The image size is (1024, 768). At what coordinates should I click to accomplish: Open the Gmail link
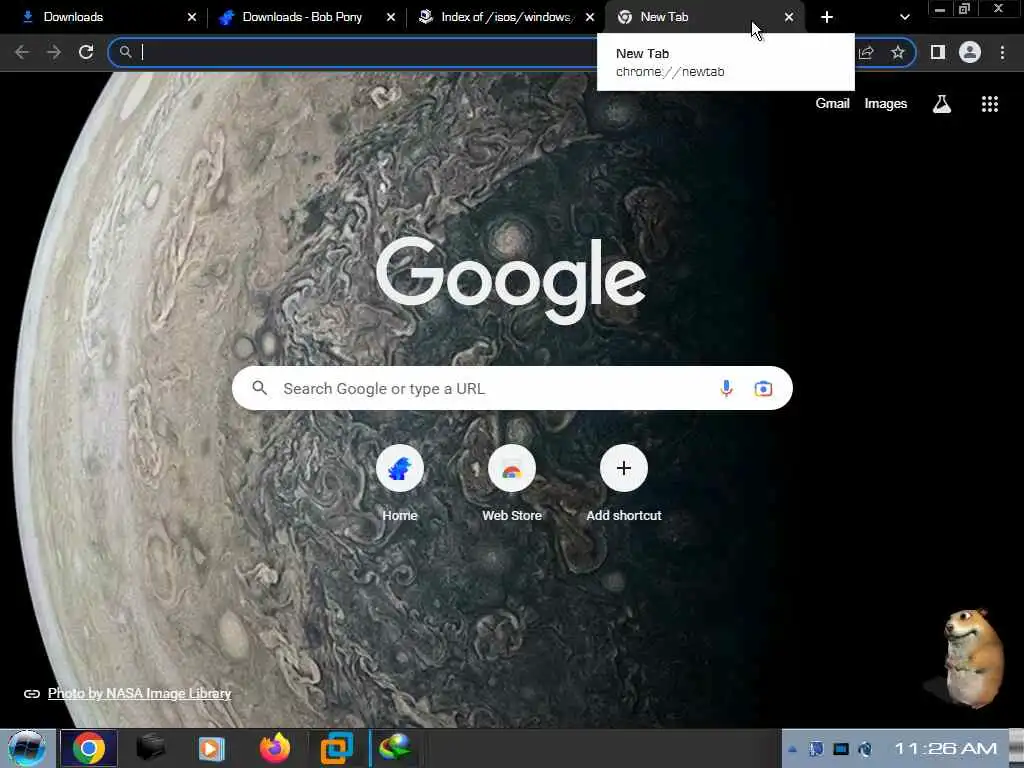[x=832, y=104]
